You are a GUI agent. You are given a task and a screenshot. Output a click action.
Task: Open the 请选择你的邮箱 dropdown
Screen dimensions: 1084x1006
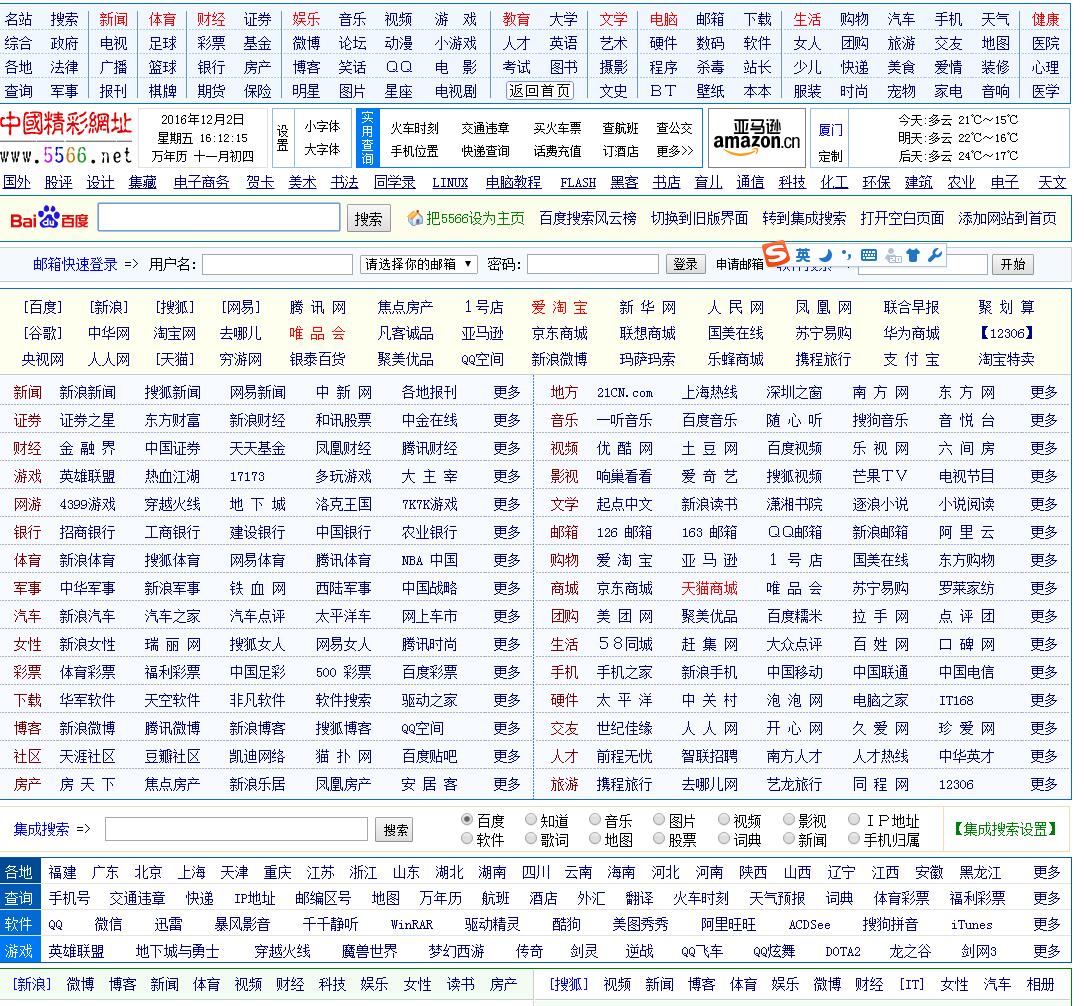point(418,264)
